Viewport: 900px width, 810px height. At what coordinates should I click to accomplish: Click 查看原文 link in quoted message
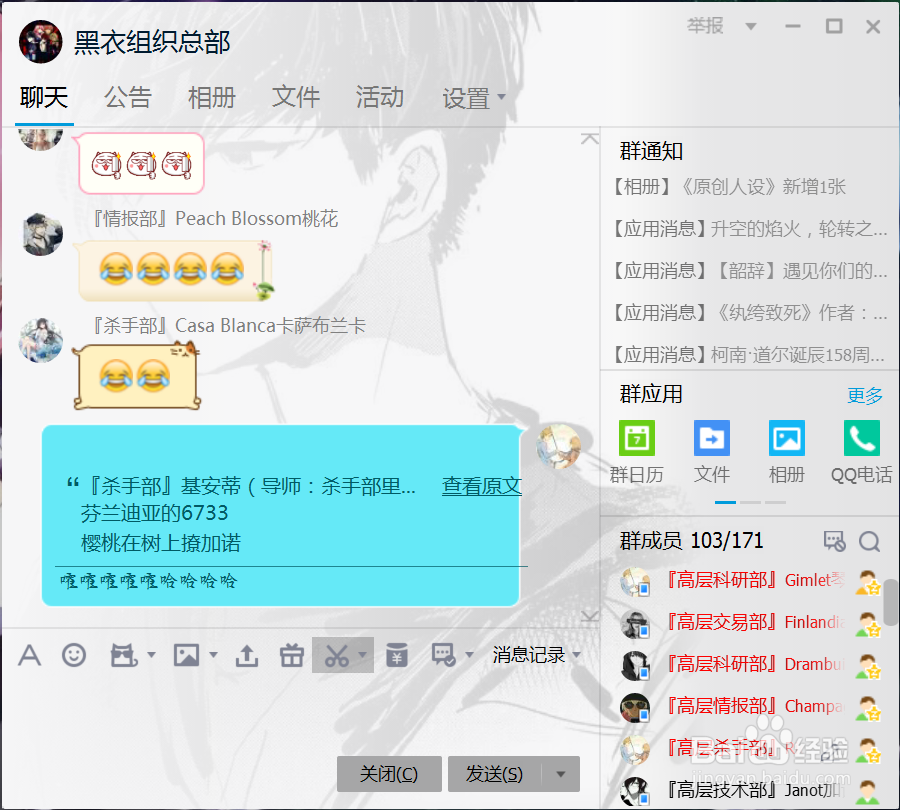click(482, 486)
